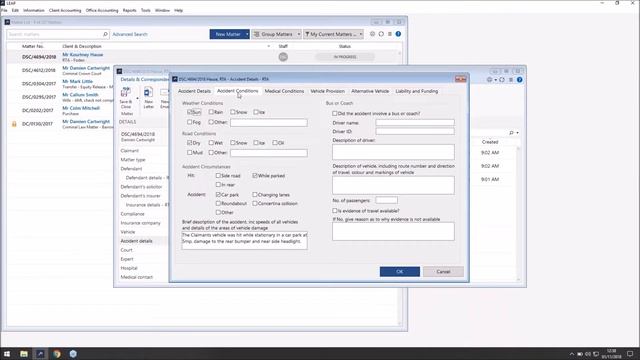
Task: Switch to Accident Details tab
Action: (x=194, y=91)
